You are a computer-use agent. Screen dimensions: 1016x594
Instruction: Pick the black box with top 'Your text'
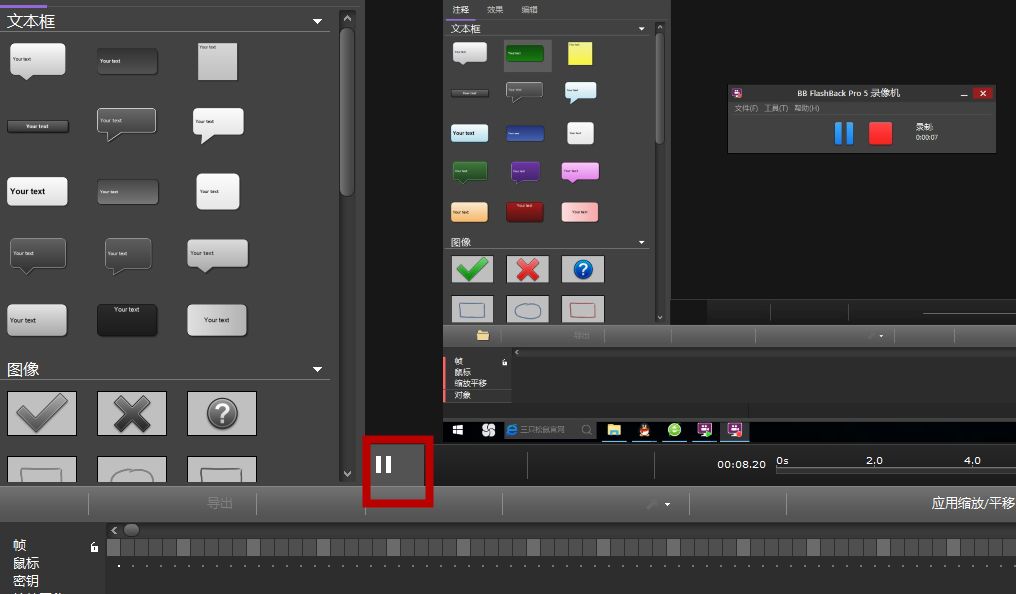[127, 320]
